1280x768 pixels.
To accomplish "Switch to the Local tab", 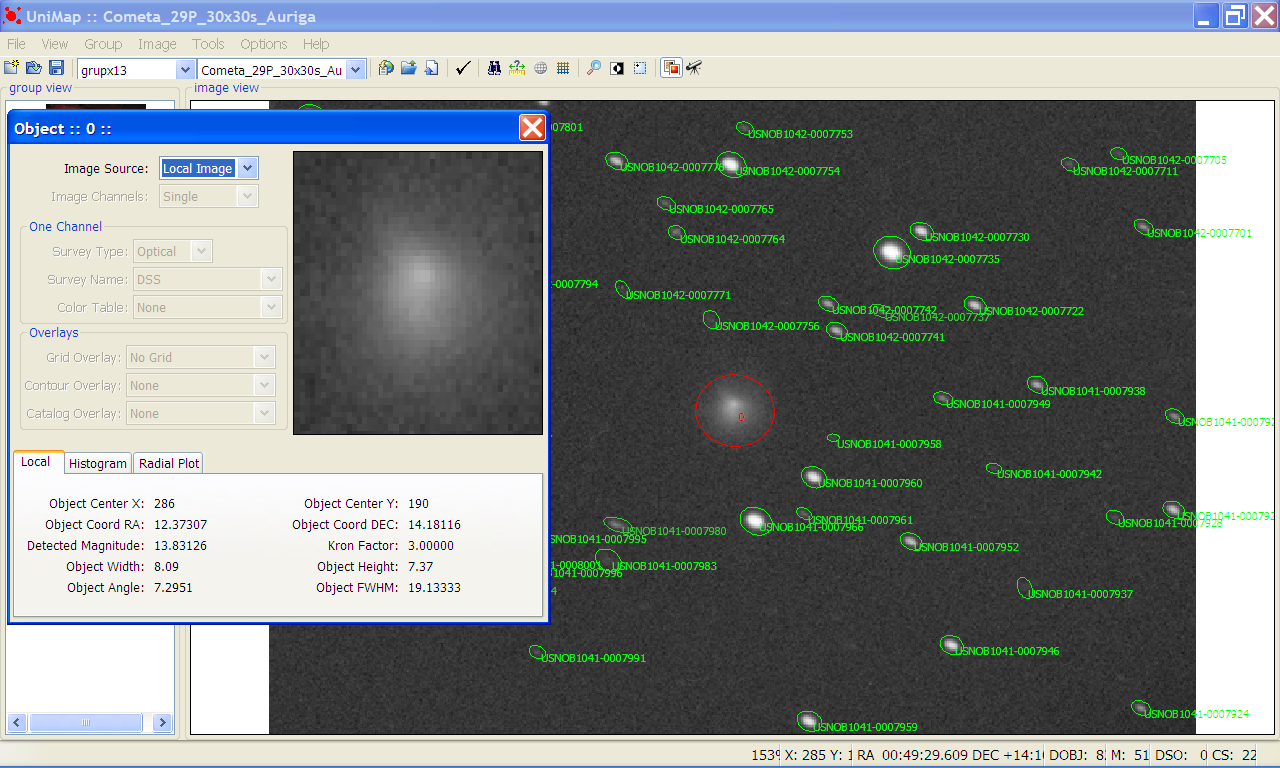I will tap(37, 462).
